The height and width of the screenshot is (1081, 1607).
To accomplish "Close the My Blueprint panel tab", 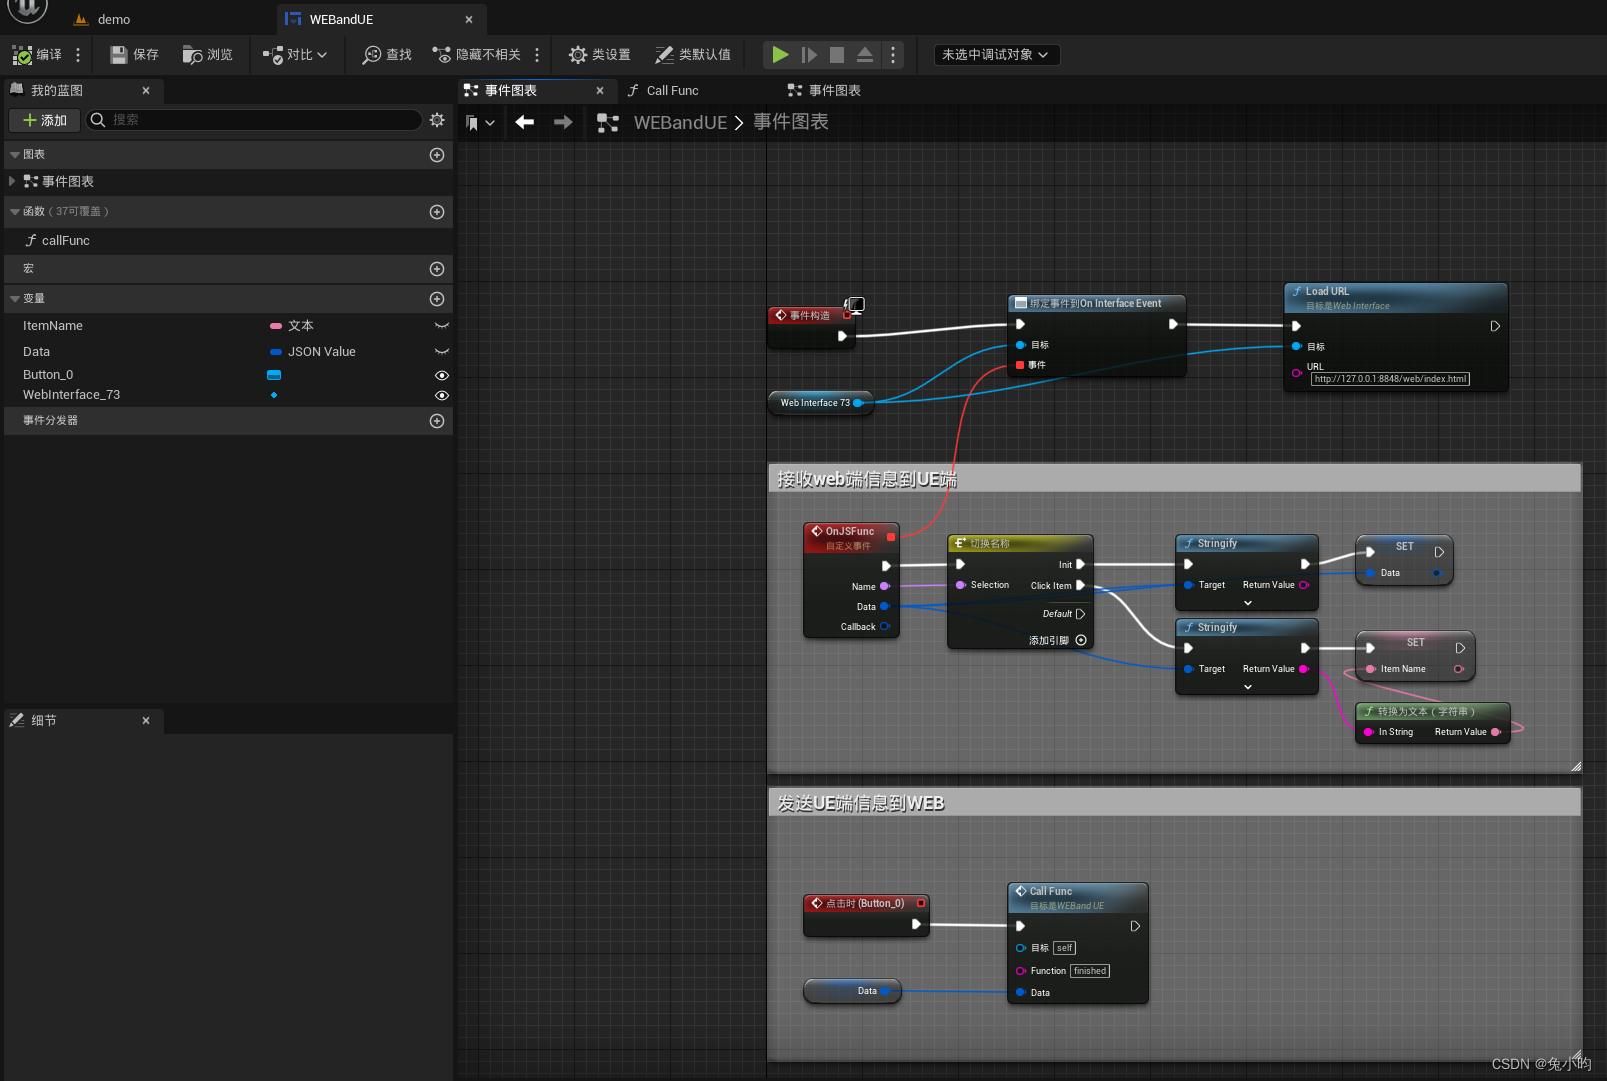I will (146, 90).
